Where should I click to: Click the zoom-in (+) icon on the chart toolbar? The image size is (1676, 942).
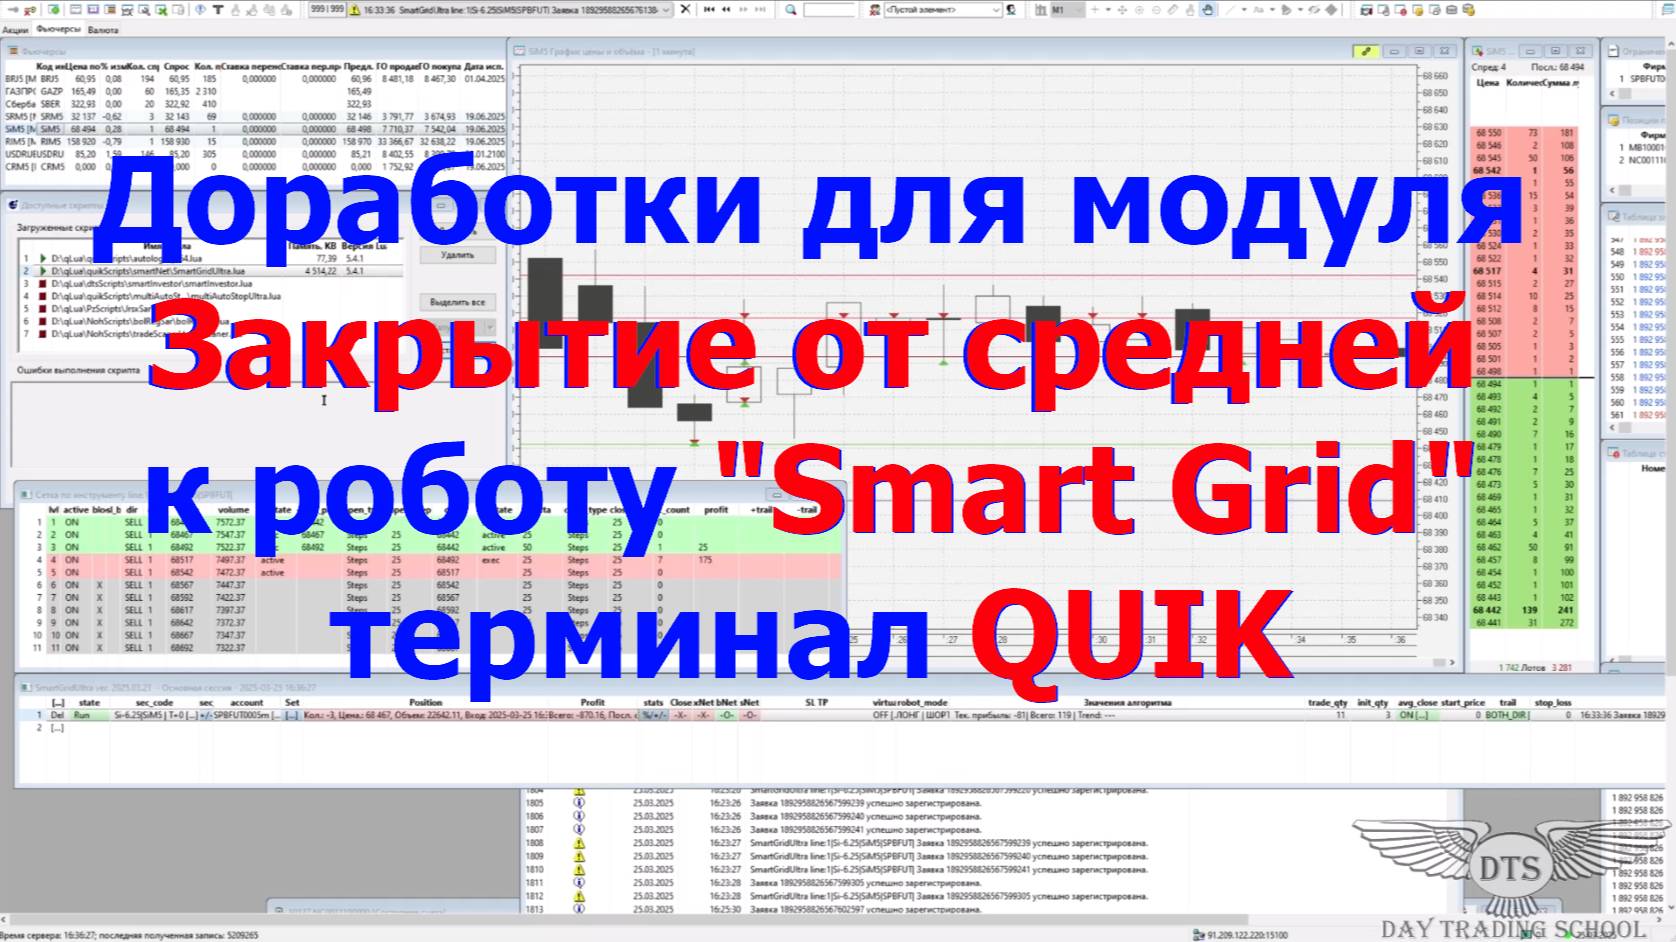[x=1095, y=10]
